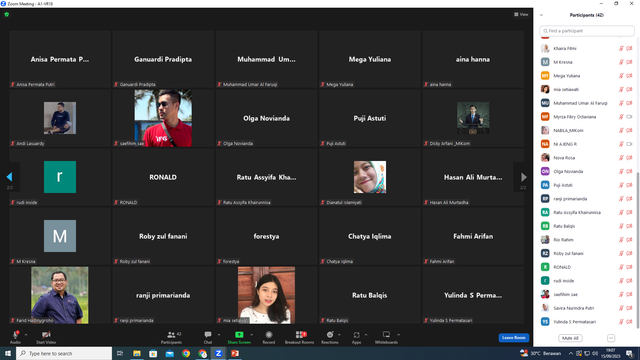Open Breakout Rooms

300,337
